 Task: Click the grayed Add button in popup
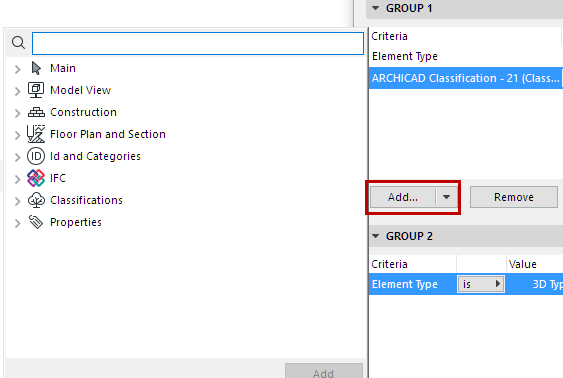point(324,372)
